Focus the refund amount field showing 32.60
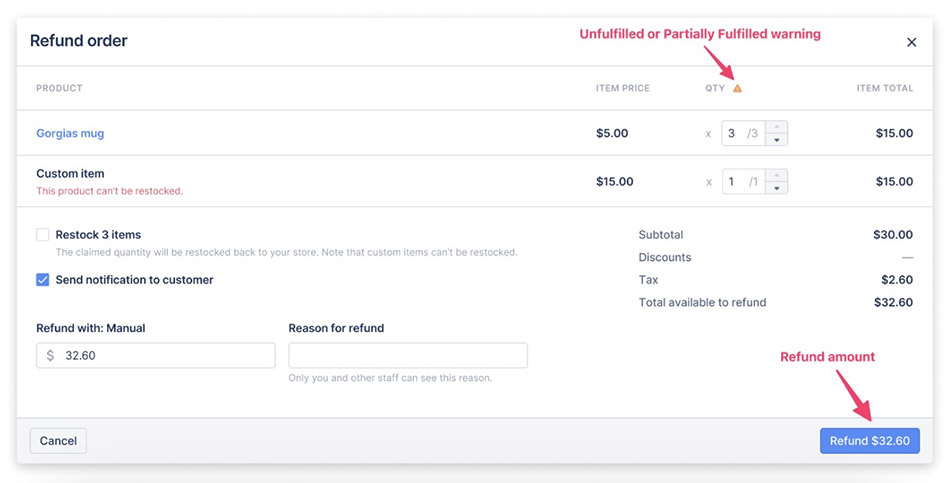 coord(156,356)
